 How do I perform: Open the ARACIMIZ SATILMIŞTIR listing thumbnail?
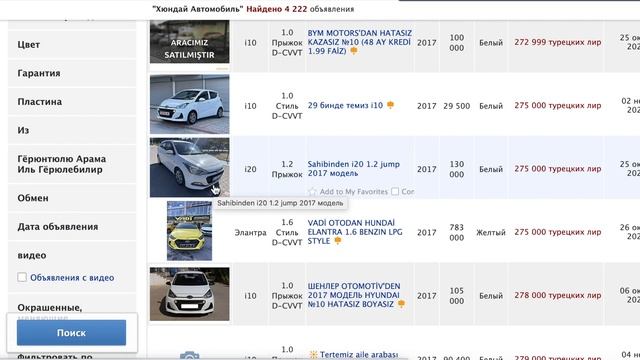[189, 42]
